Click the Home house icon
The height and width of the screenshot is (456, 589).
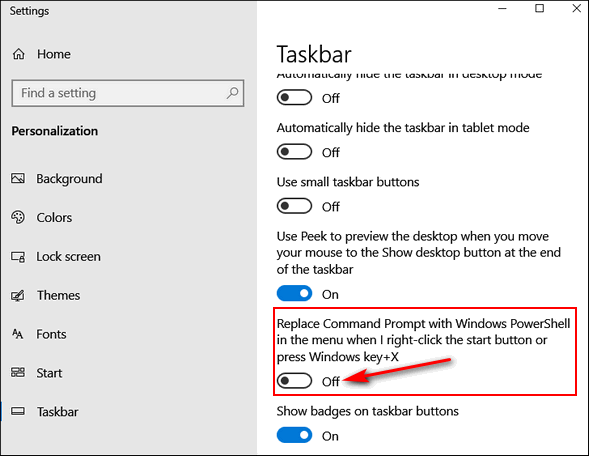(x=19, y=54)
